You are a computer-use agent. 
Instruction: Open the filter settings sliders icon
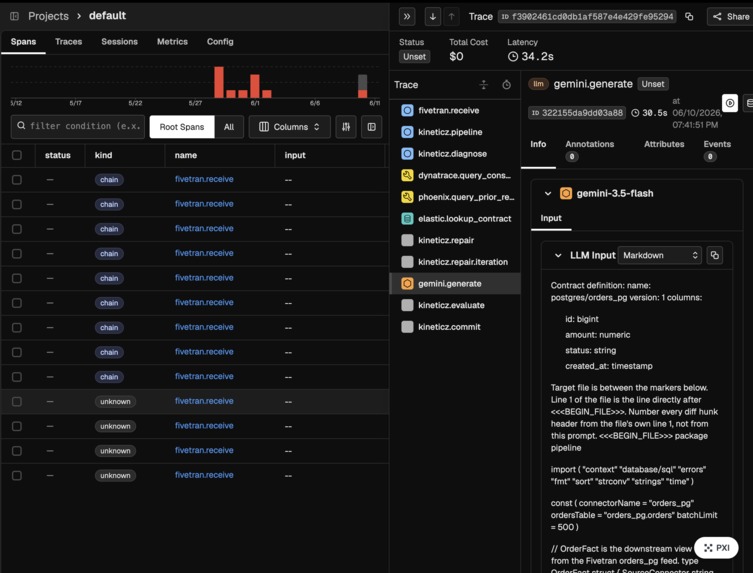(346, 127)
